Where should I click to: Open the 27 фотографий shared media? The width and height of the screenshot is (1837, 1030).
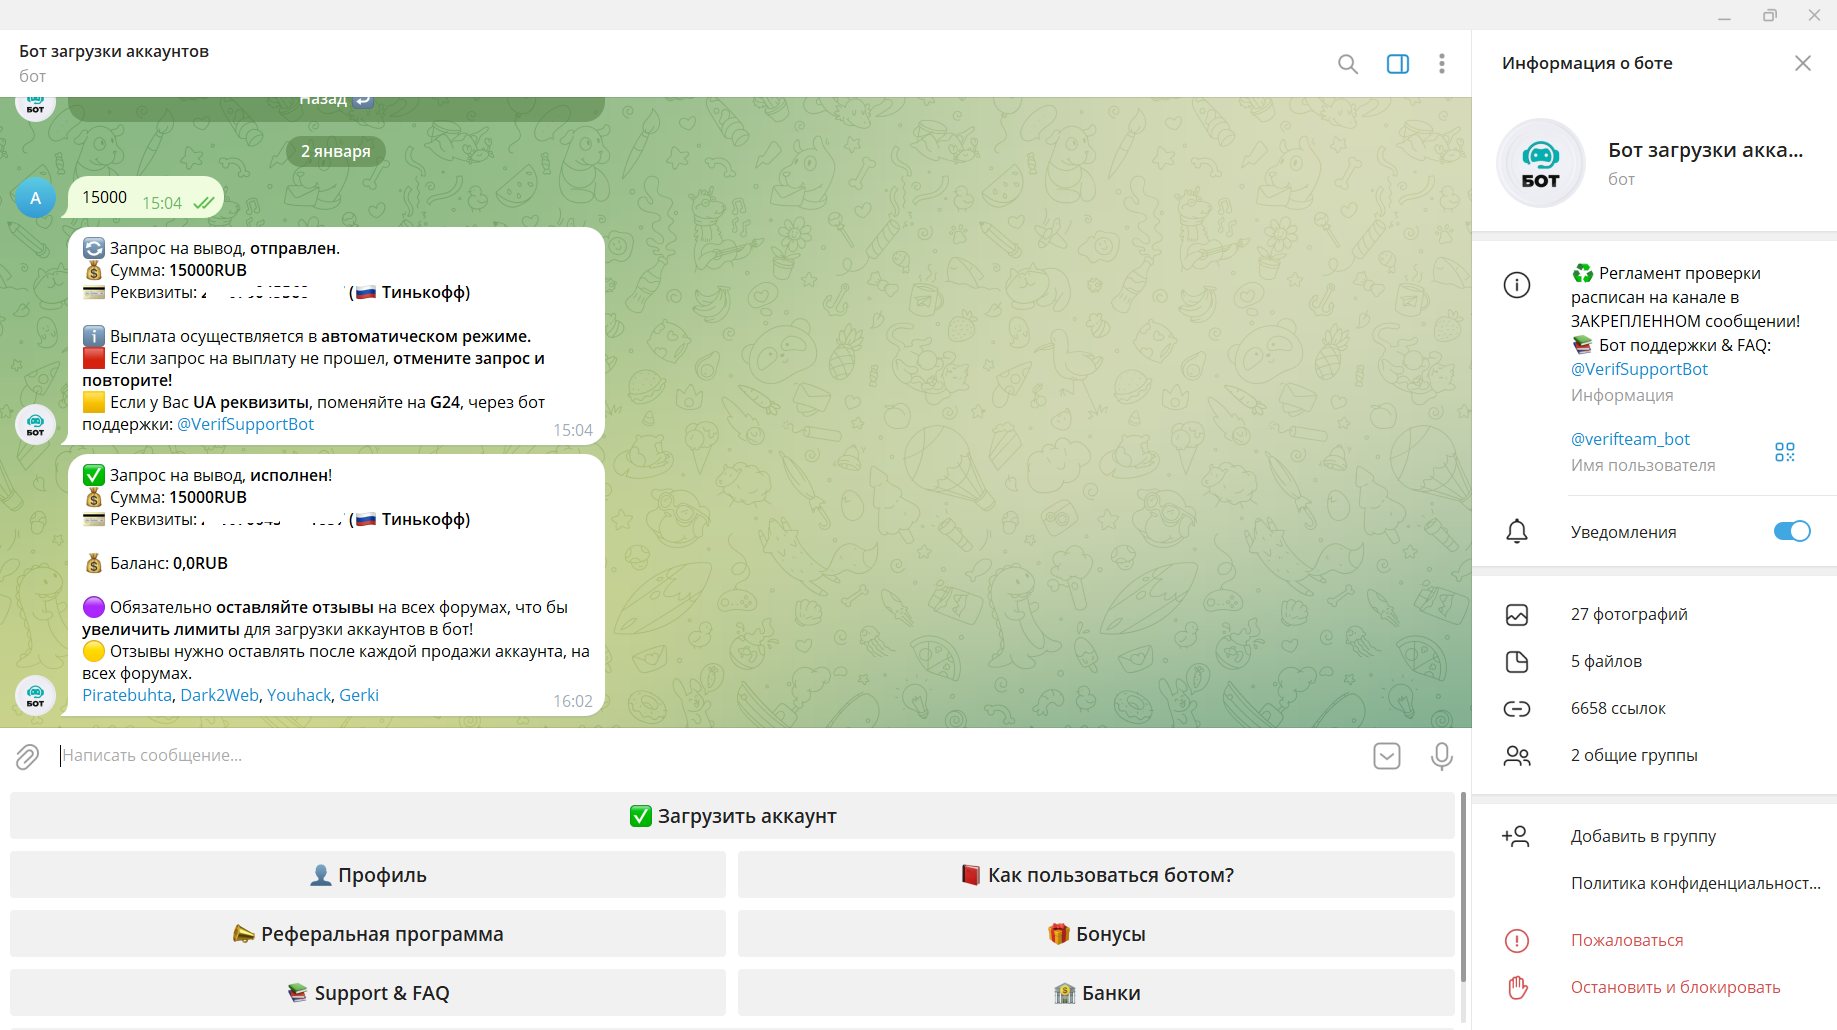point(1628,614)
